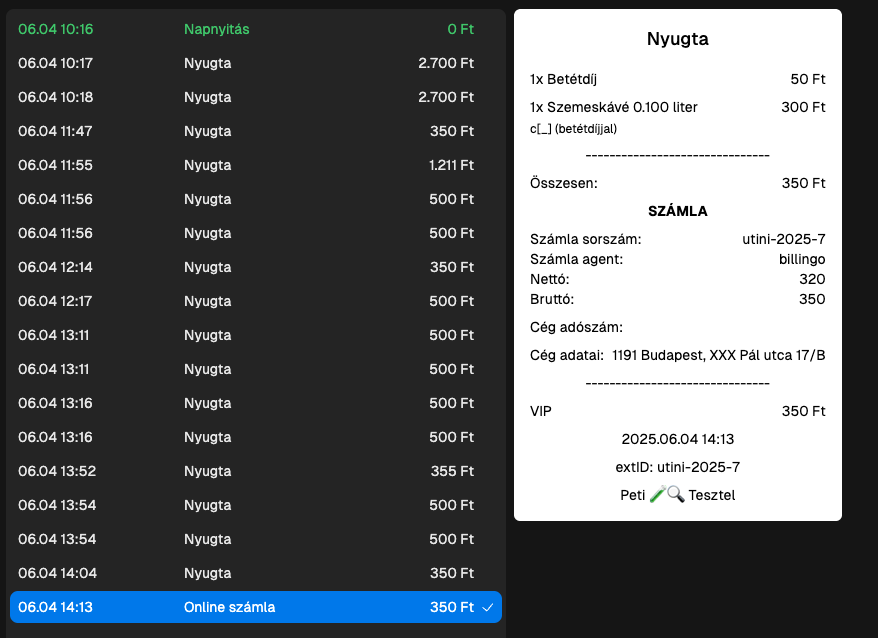
Task: Open the 11:47 Nyugta for 350 Ft
Action: pos(255,131)
